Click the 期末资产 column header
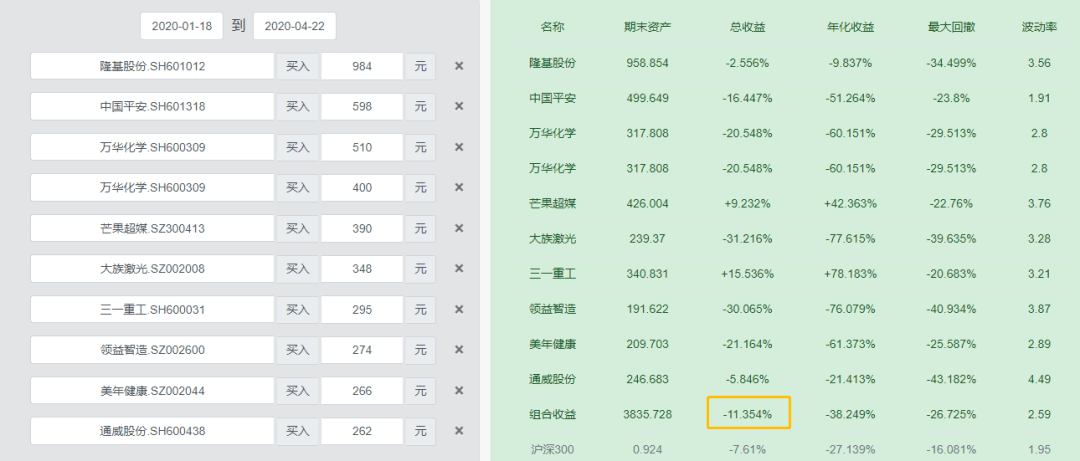The width and height of the screenshot is (1080, 461). [647, 28]
